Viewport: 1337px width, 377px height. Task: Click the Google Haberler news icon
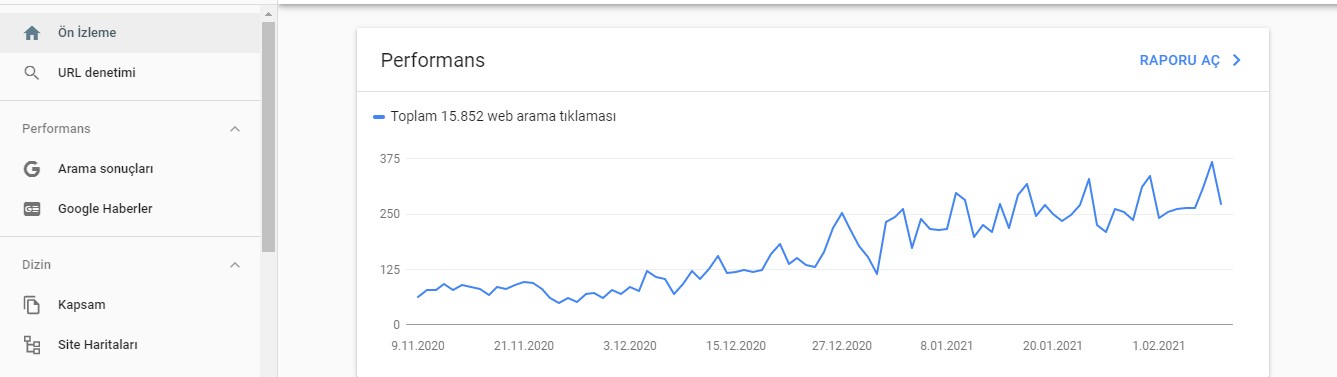[x=32, y=209]
